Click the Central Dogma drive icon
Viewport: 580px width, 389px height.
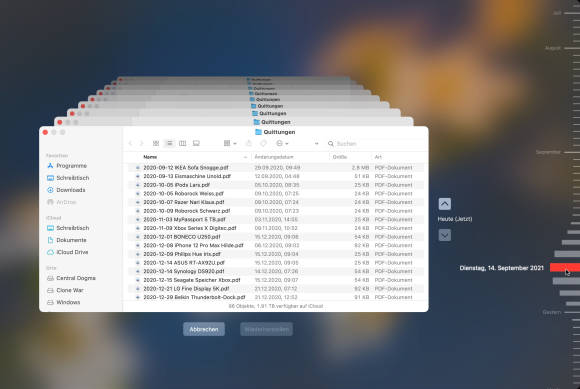50,278
